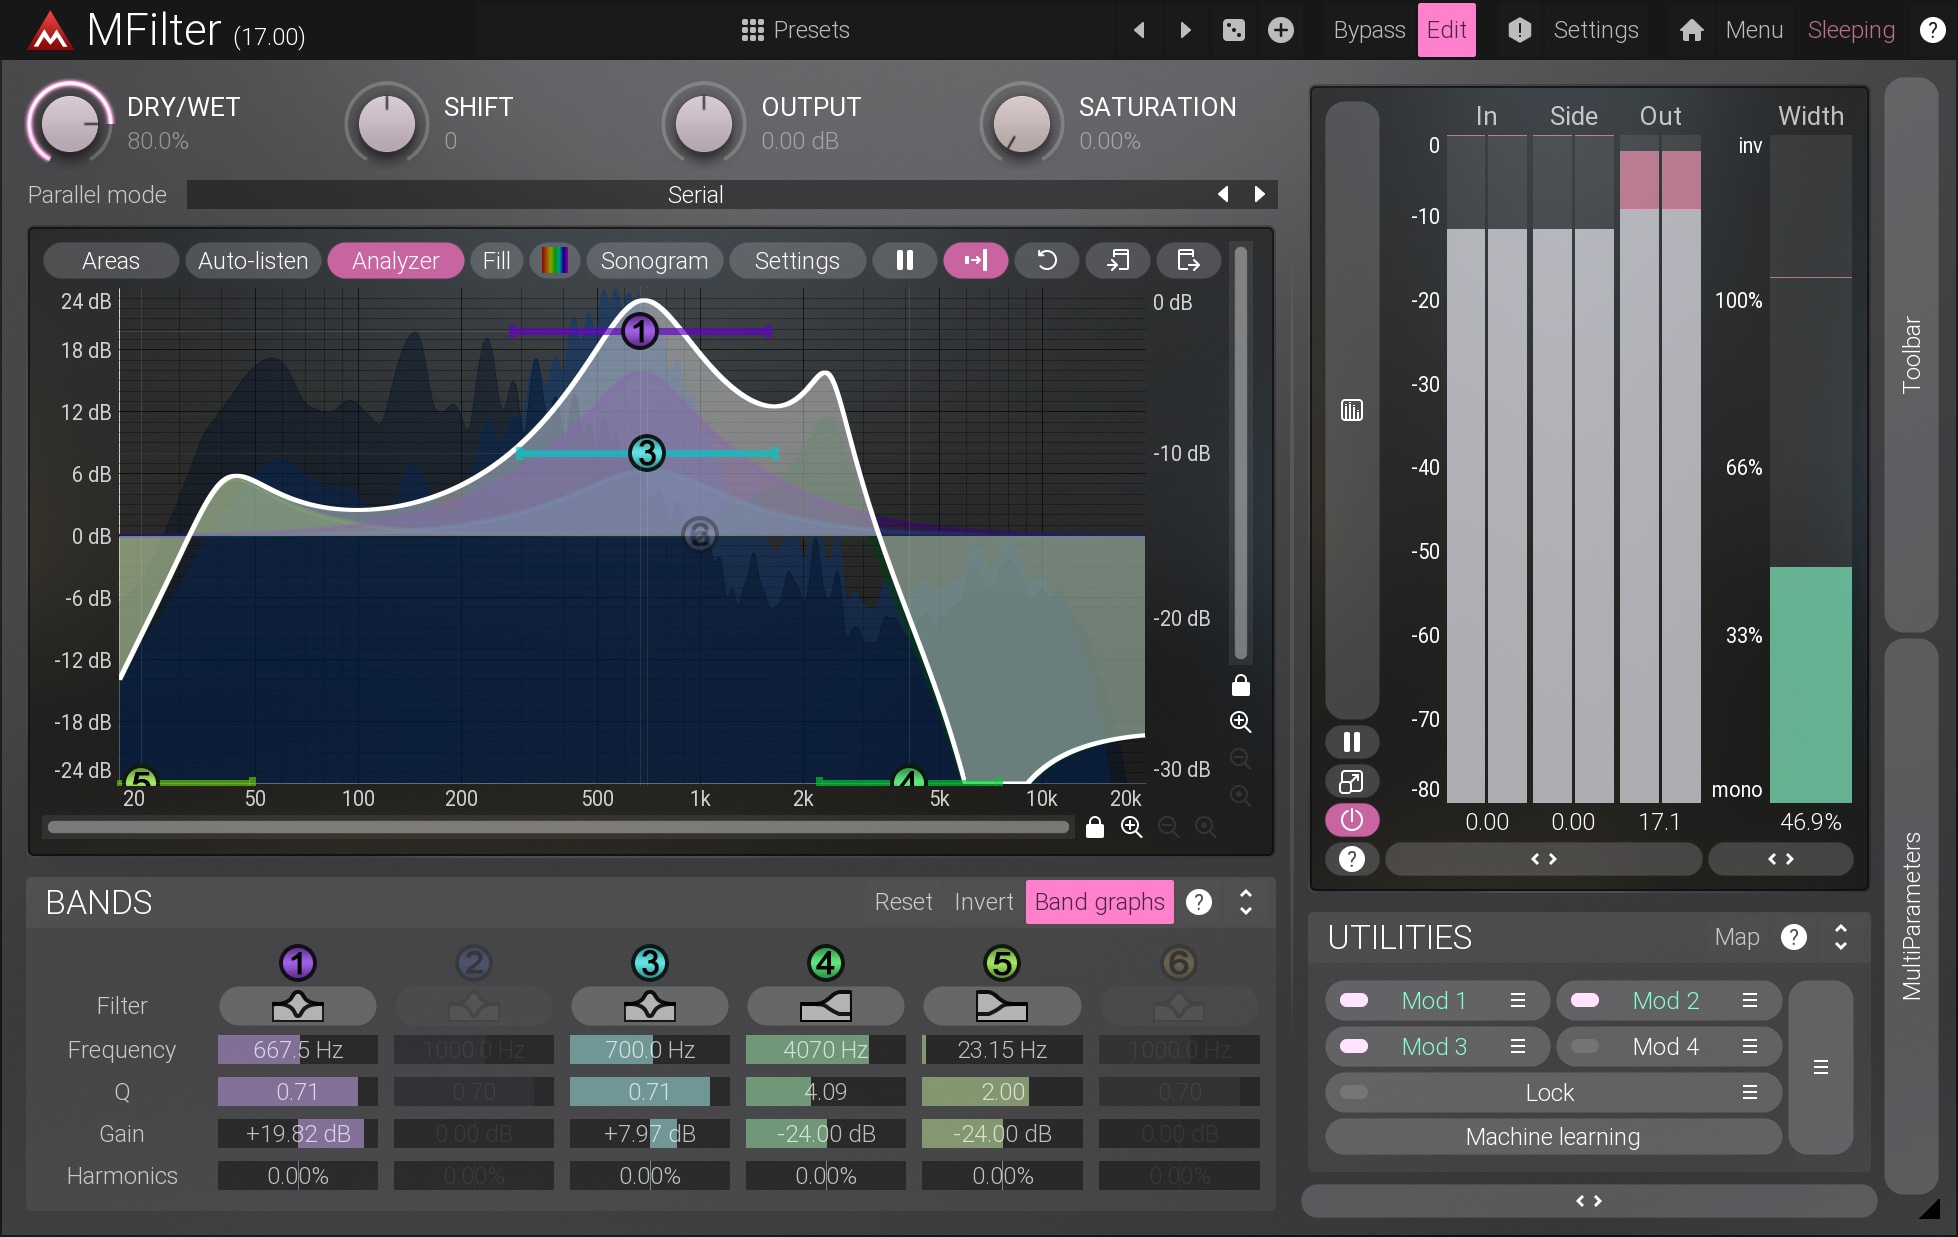Click the home icon beside Menu
This screenshot has width=1958, height=1237.
coord(1691,30)
